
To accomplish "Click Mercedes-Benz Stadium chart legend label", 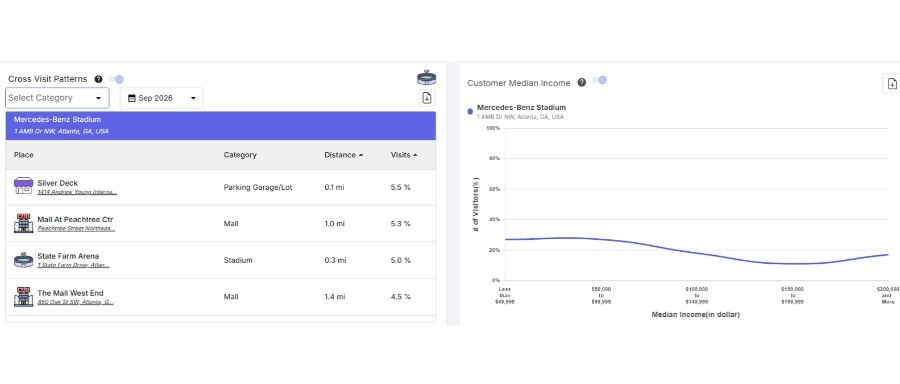I will click(x=521, y=107).
